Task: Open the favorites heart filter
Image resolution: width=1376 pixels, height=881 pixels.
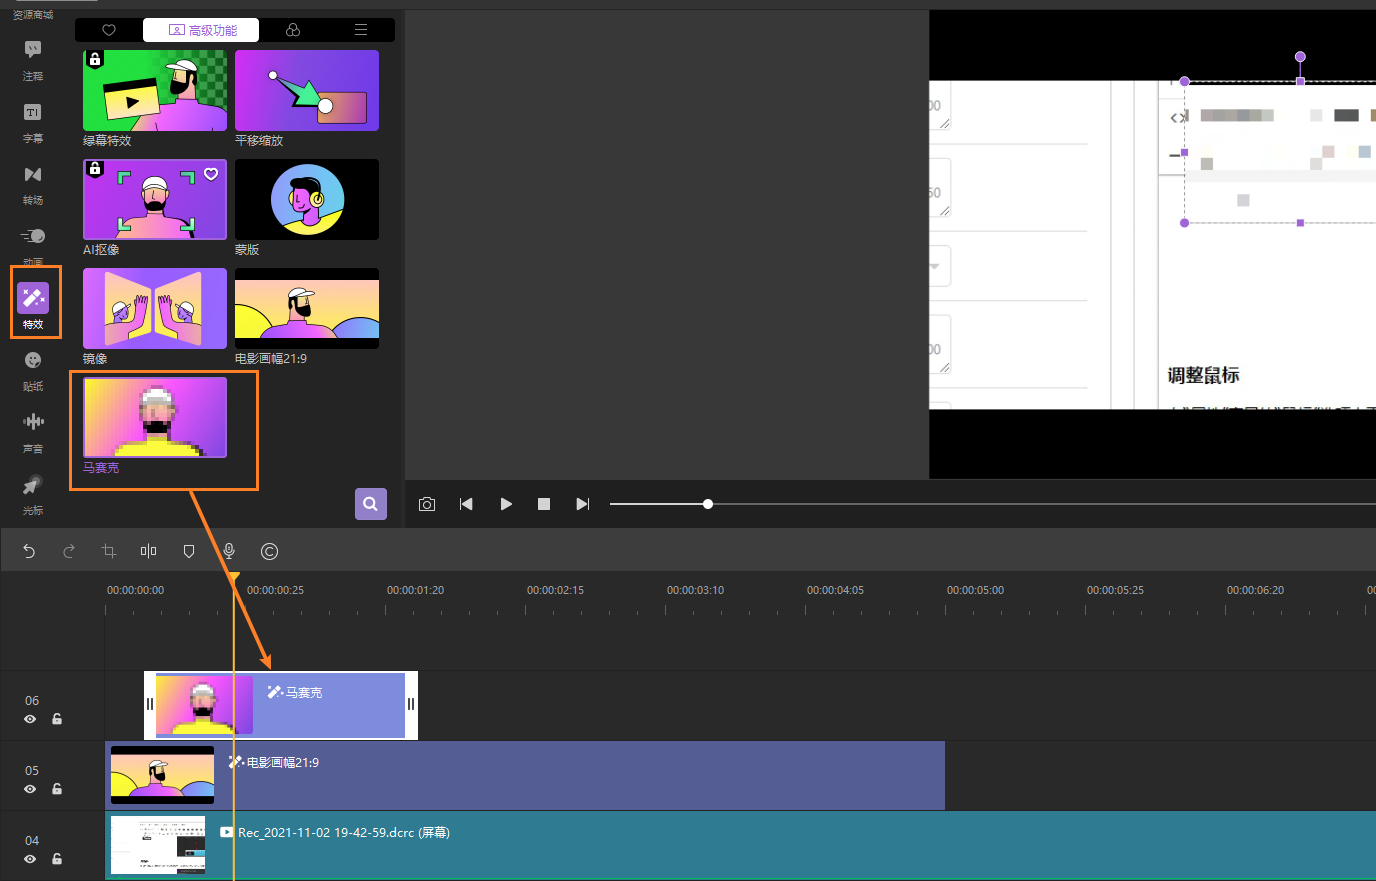Action: click(x=108, y=29)
